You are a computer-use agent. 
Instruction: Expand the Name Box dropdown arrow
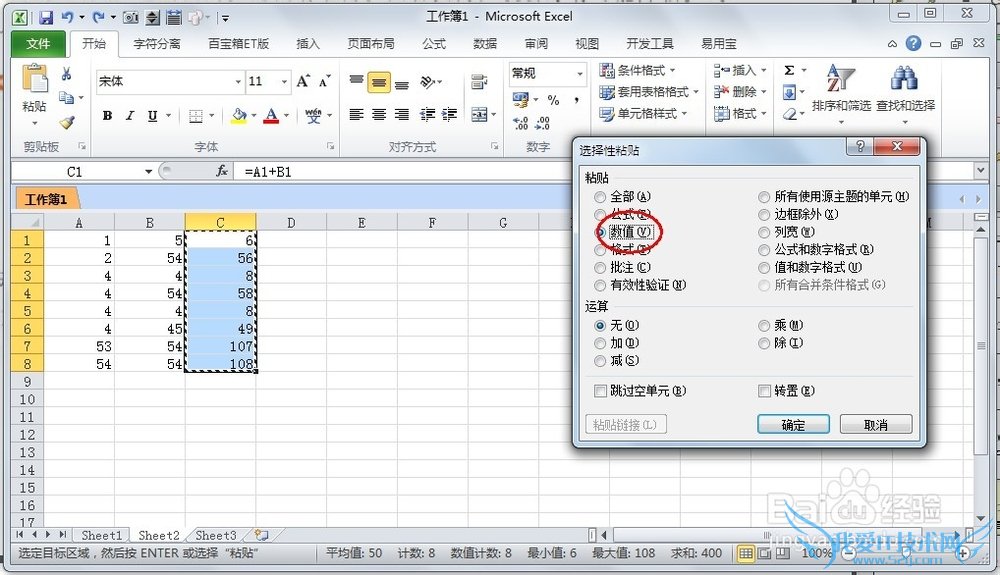148,171
